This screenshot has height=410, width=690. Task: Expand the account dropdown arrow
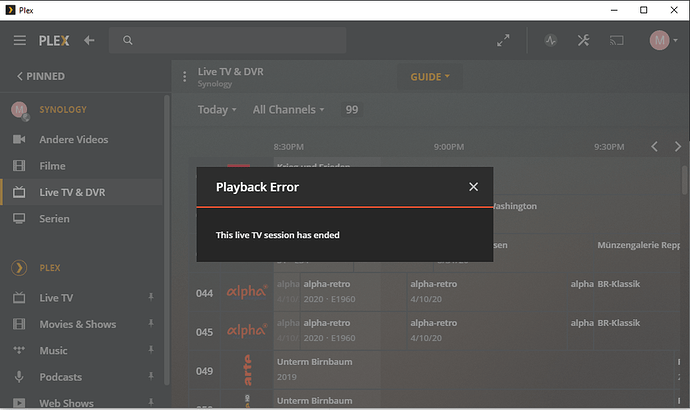[x=675, y=40]
